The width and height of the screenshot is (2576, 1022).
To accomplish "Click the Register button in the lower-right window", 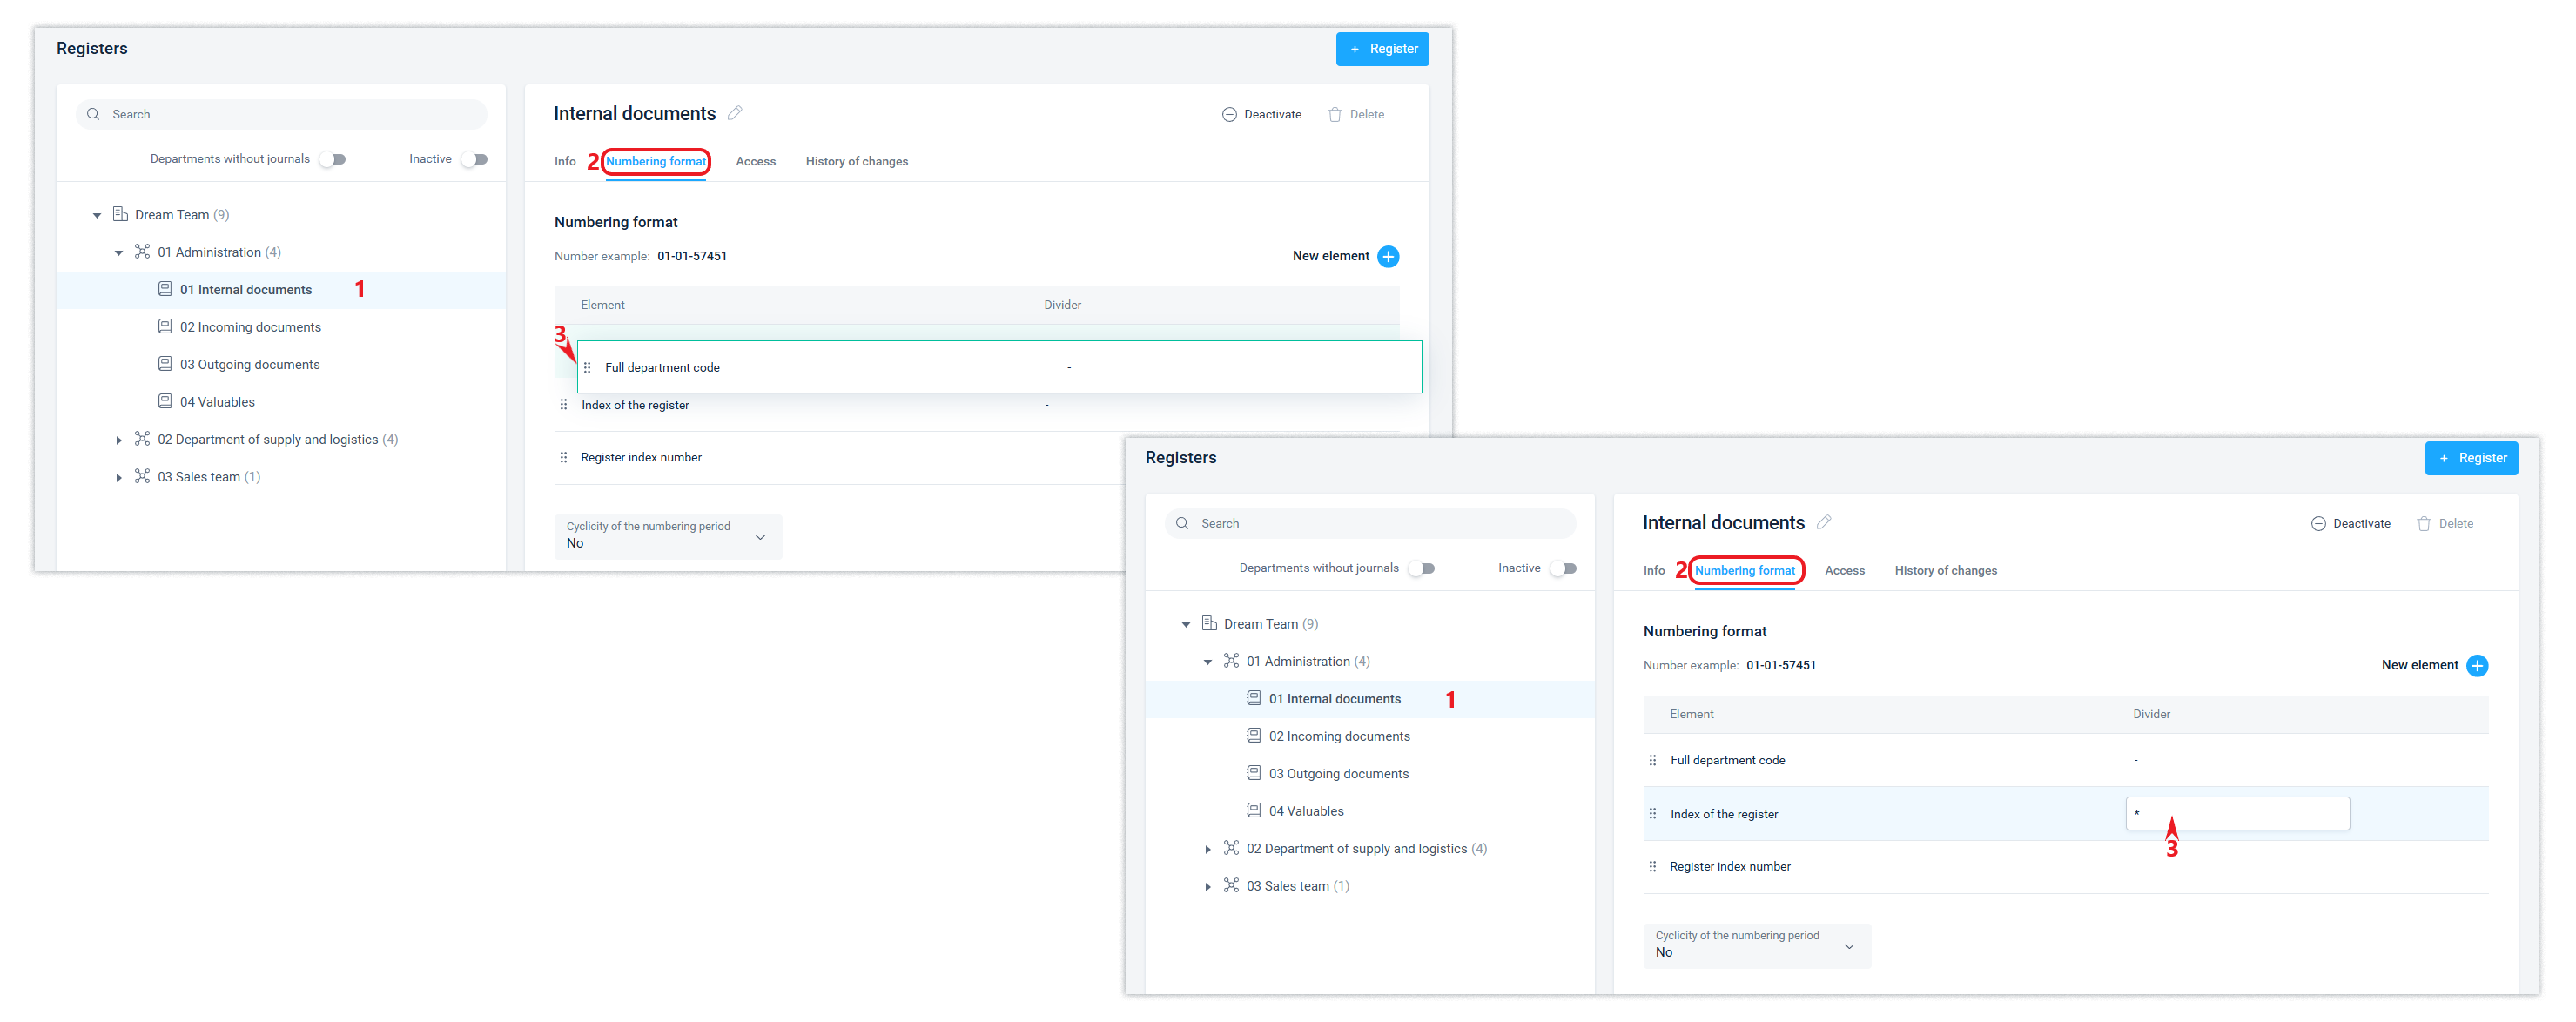I will coord(2471,458).
